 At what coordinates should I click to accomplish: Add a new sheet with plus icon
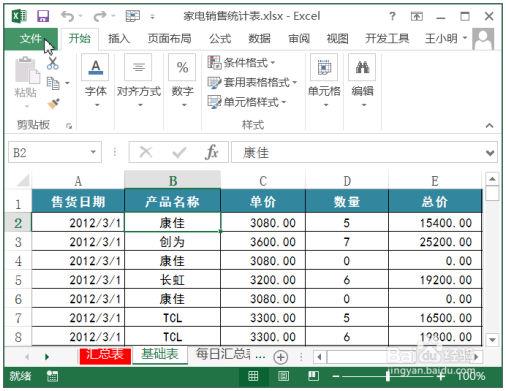tap(281, 357)
